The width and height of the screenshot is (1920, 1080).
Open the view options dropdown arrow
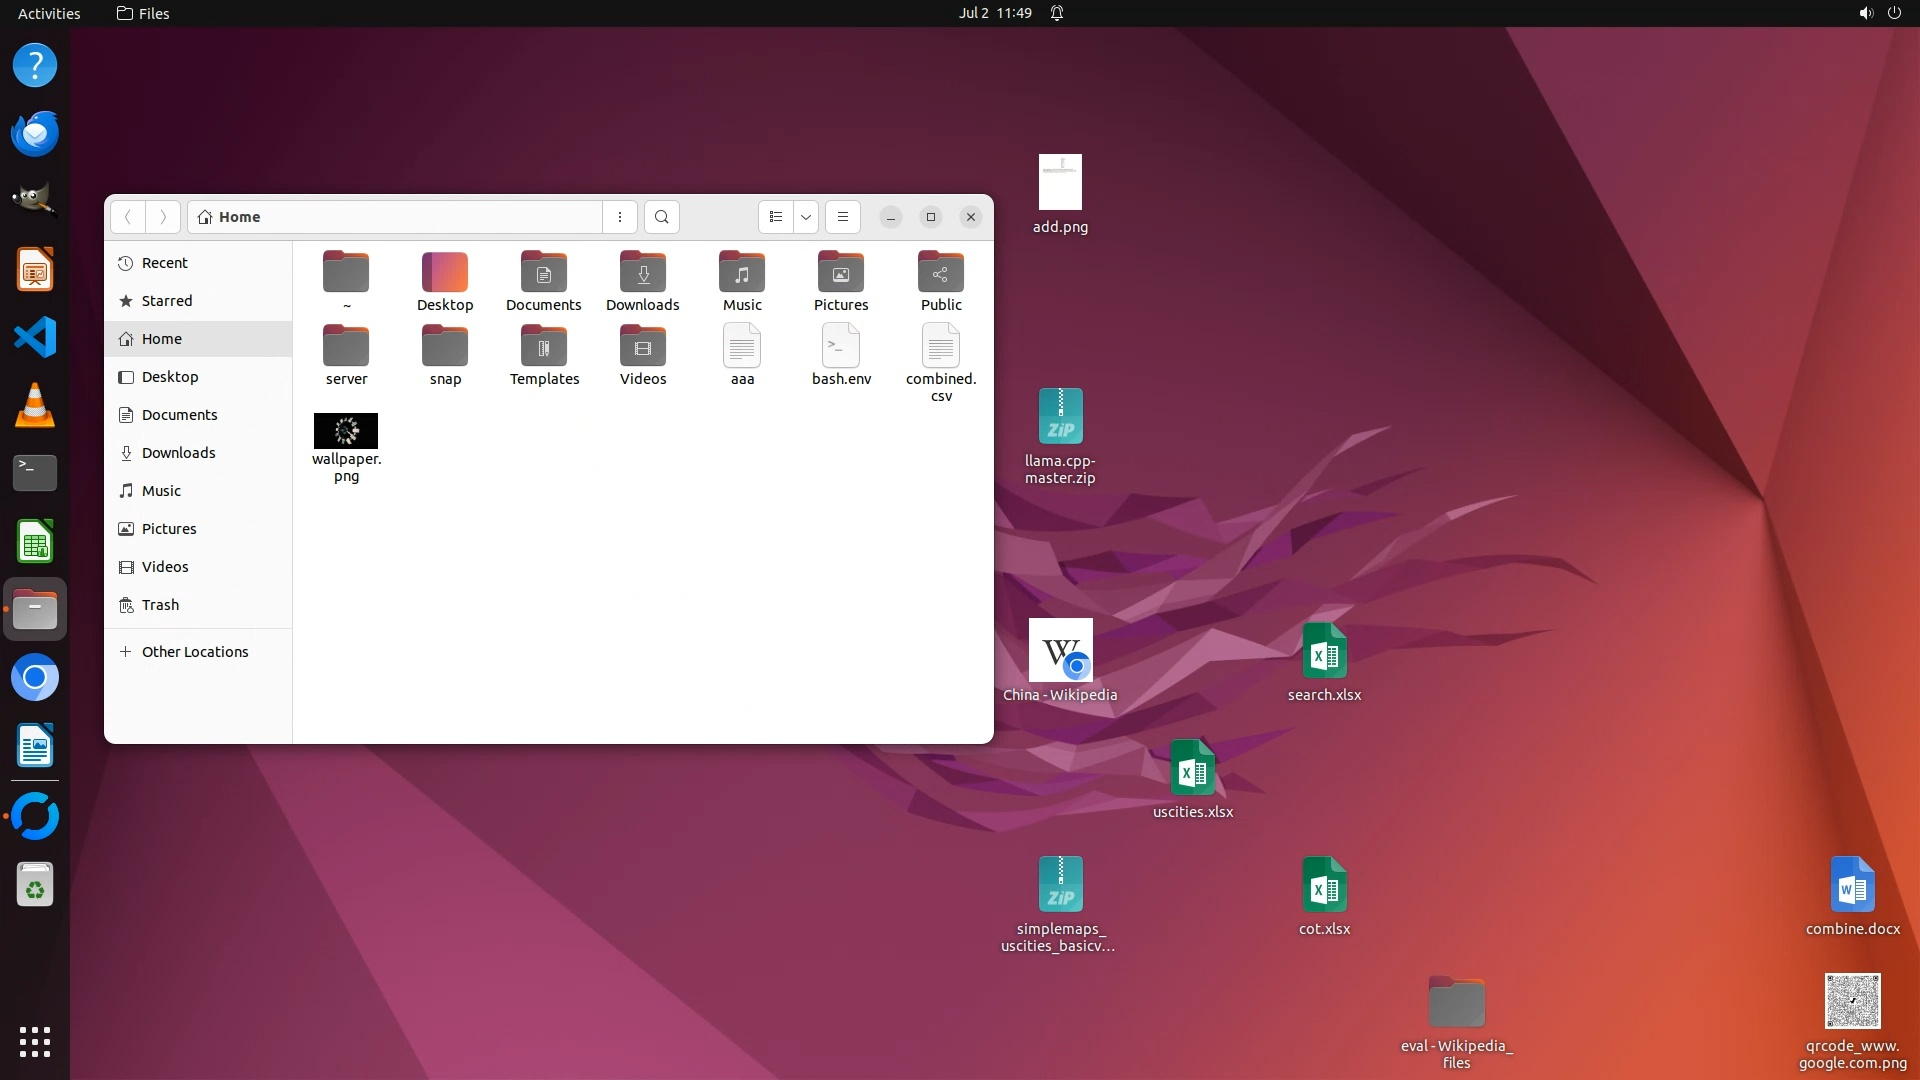[806, 217]
